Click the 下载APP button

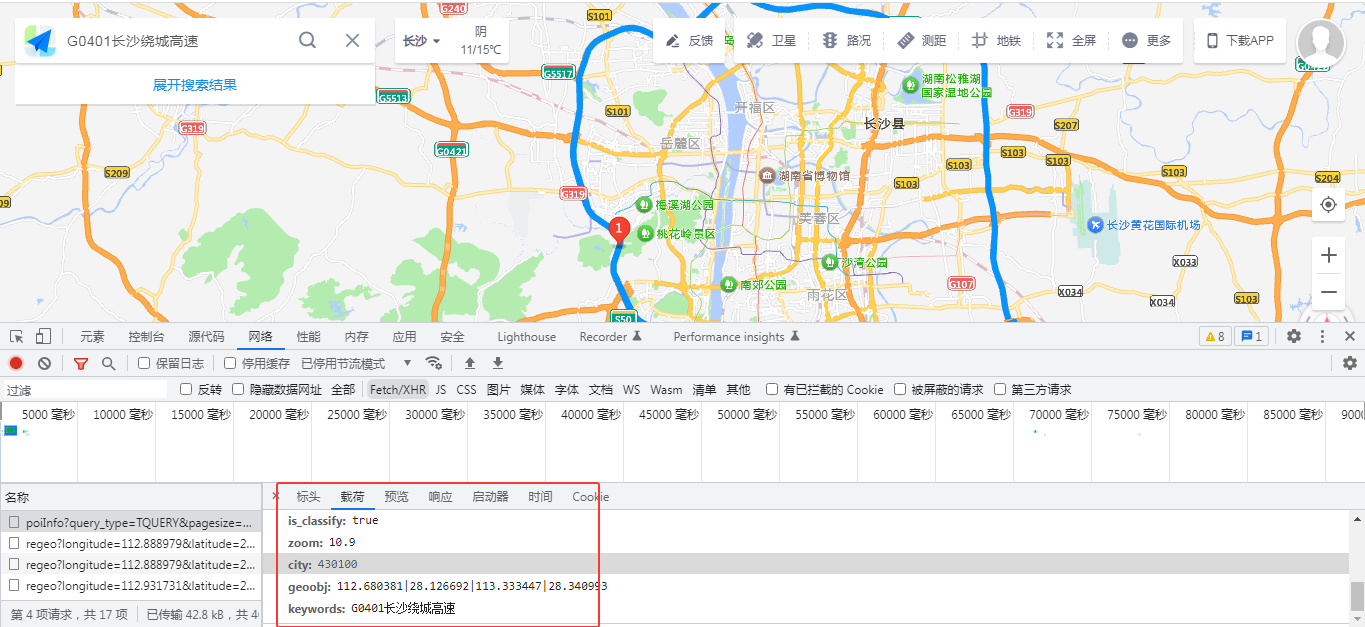pyautogui.click(x=1240, y=41)
